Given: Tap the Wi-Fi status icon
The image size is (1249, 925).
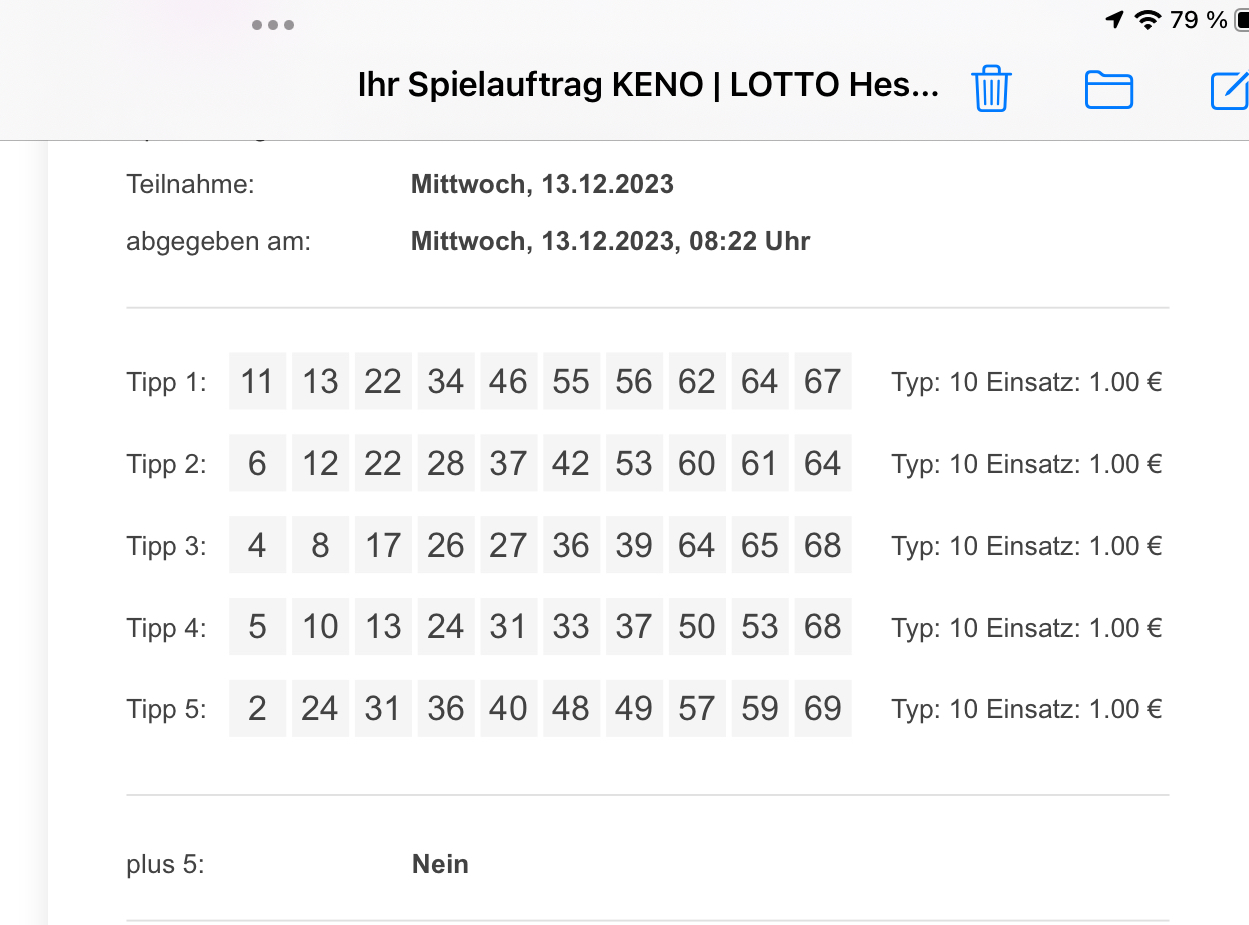Looking at the screenshot, I should coord(1148,20).
